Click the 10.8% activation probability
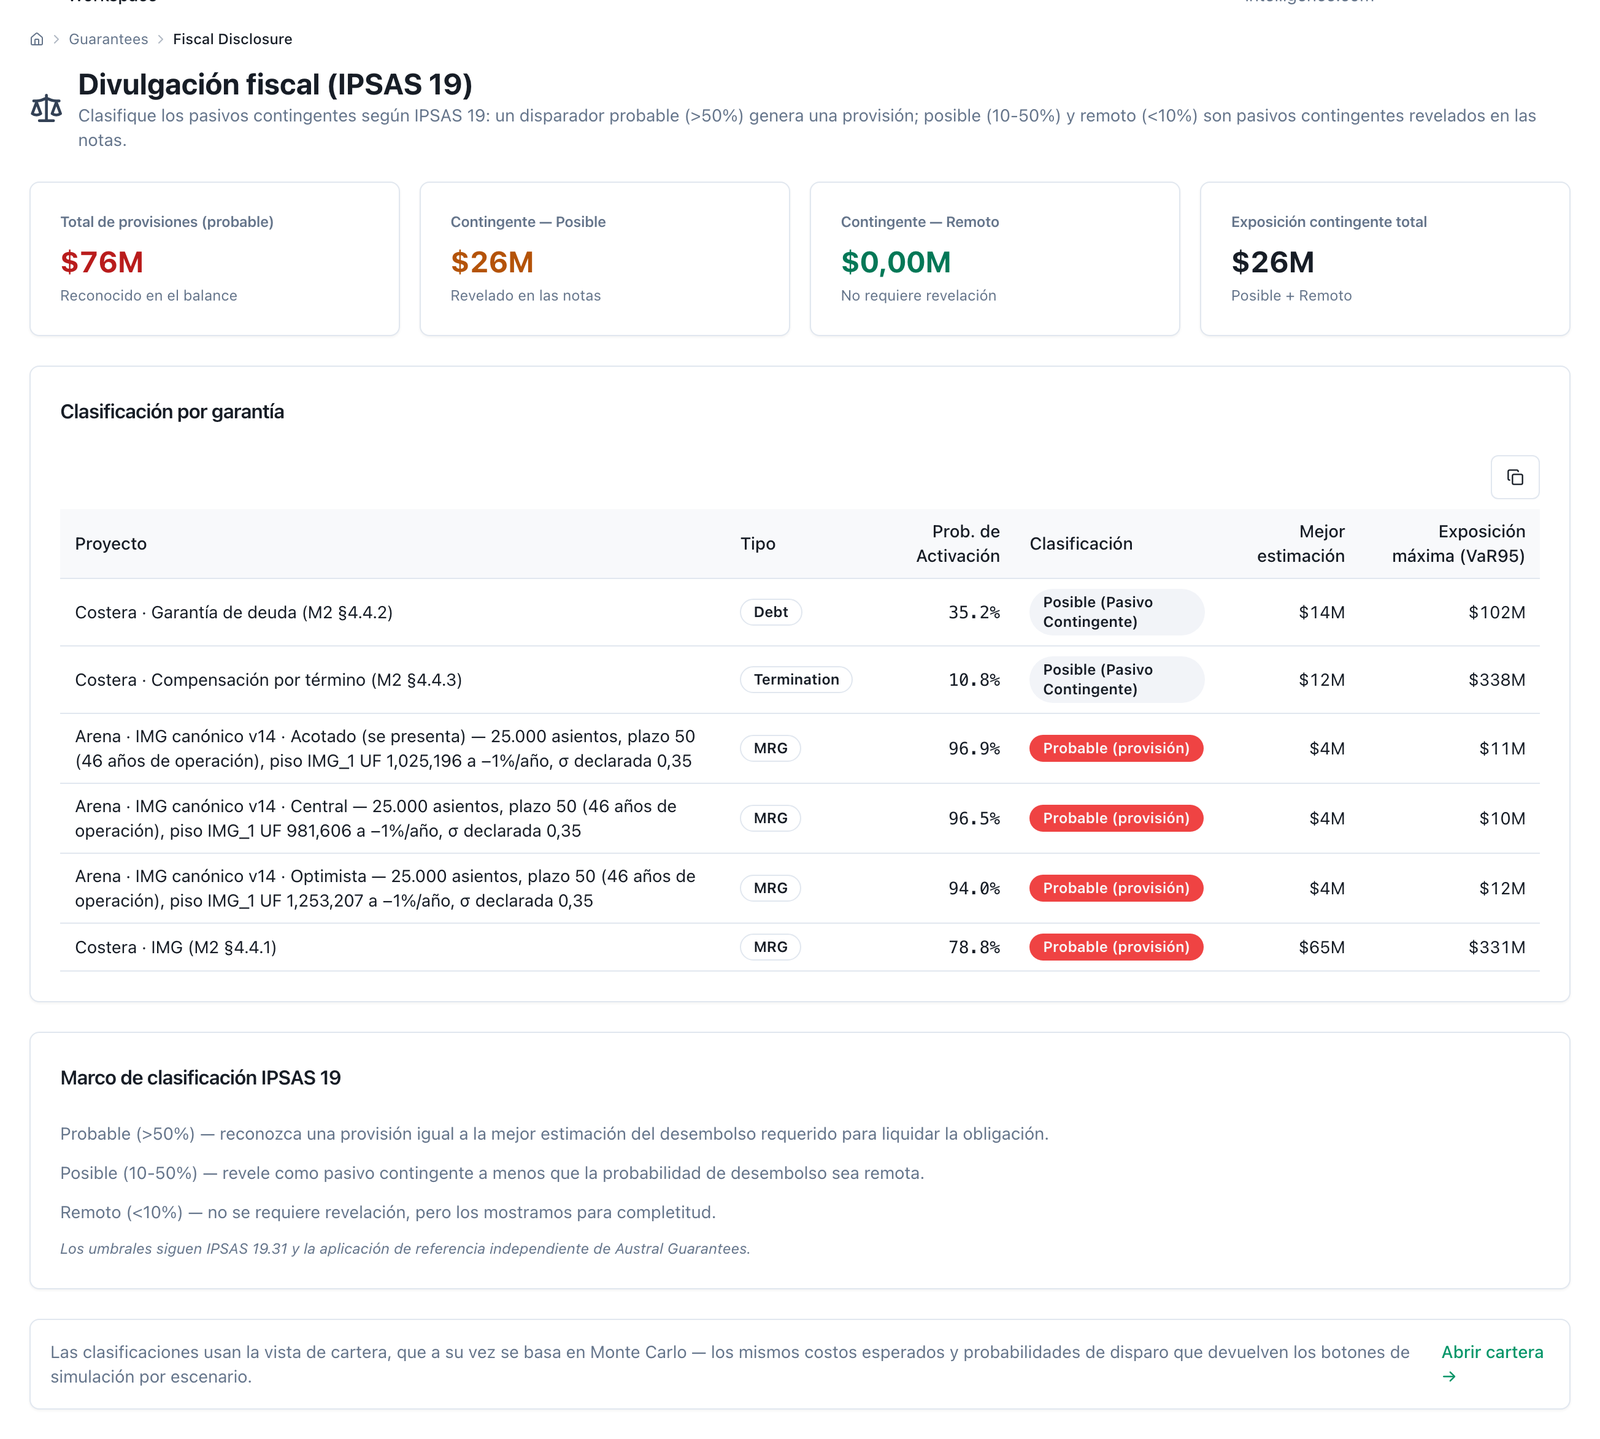This screenshot has height=1439, width=1600. [974, 680]
